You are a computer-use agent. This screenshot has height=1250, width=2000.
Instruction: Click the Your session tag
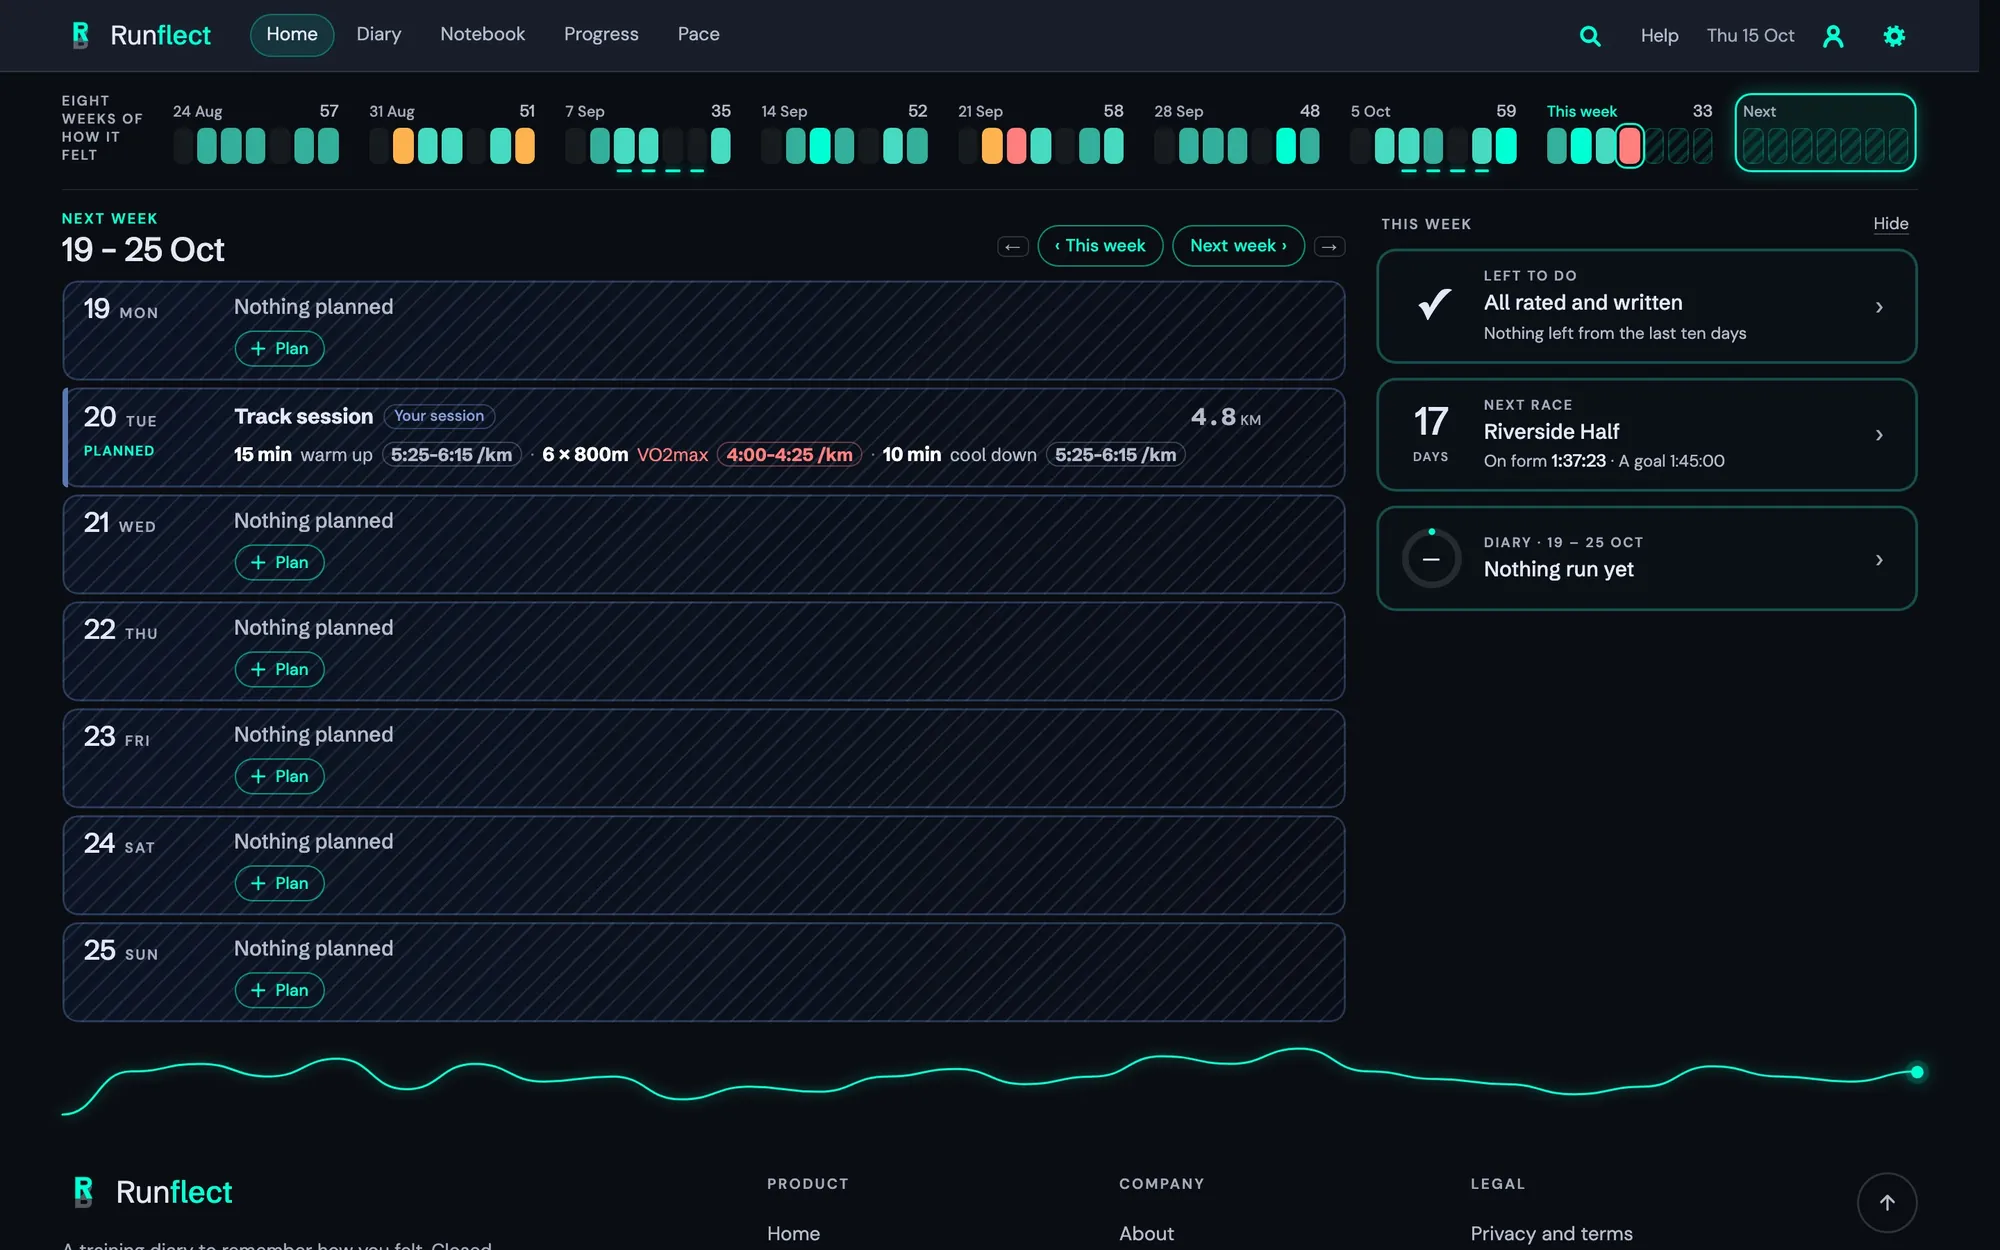[x=439, y=416]
